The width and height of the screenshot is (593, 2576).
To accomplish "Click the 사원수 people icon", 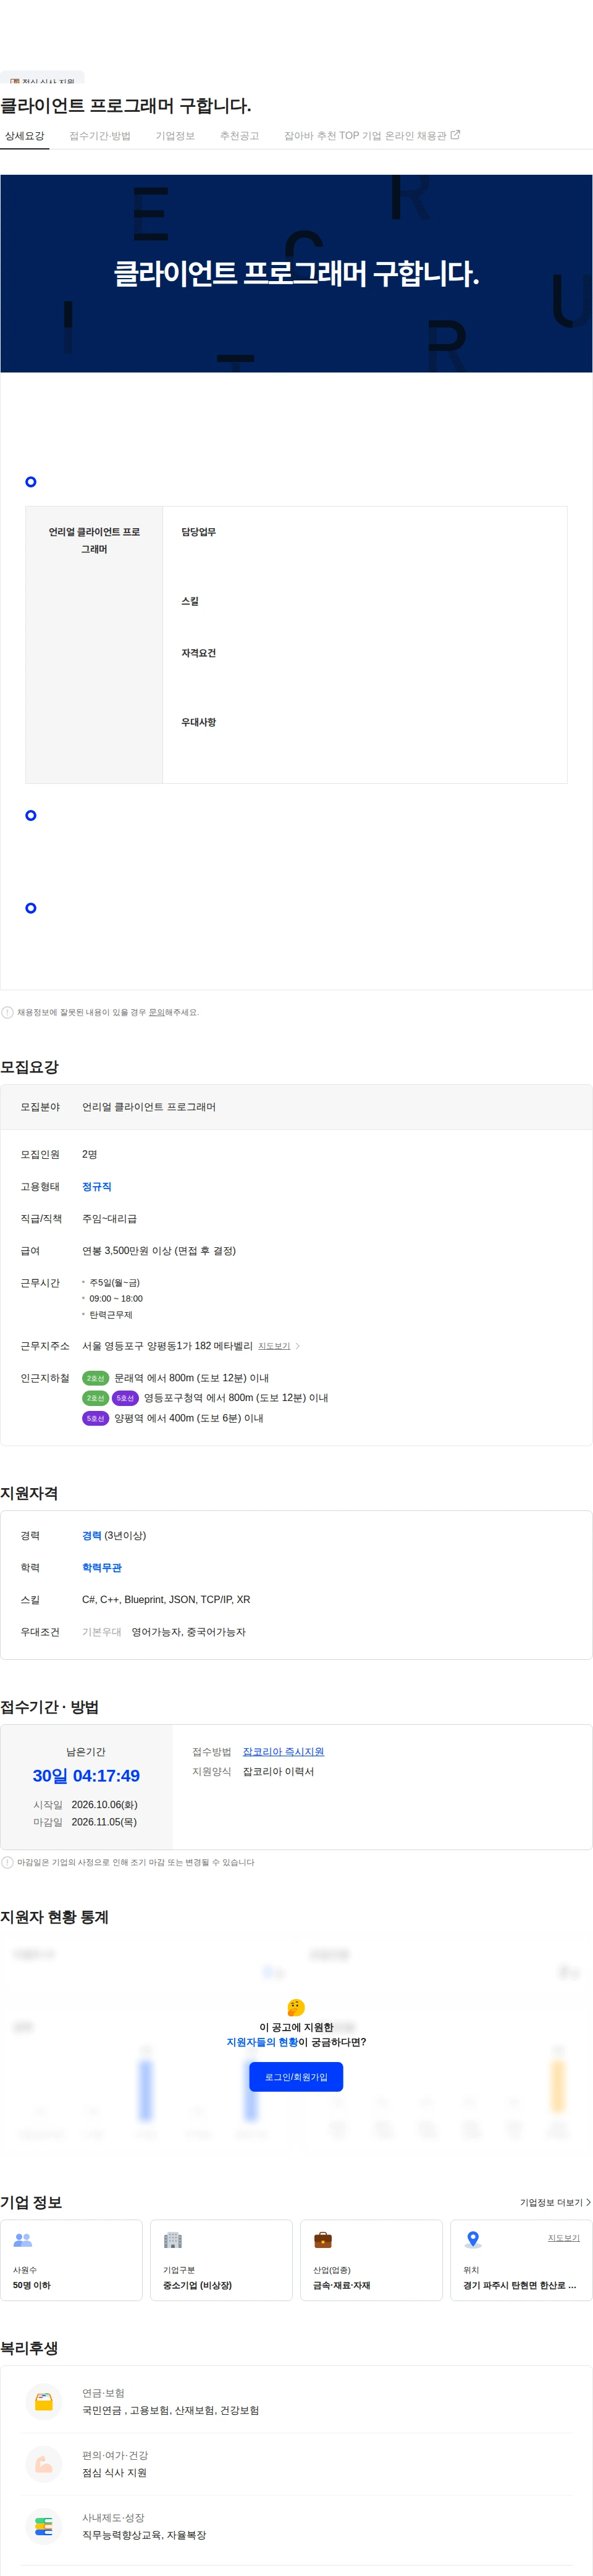I will pos(23,2240).
